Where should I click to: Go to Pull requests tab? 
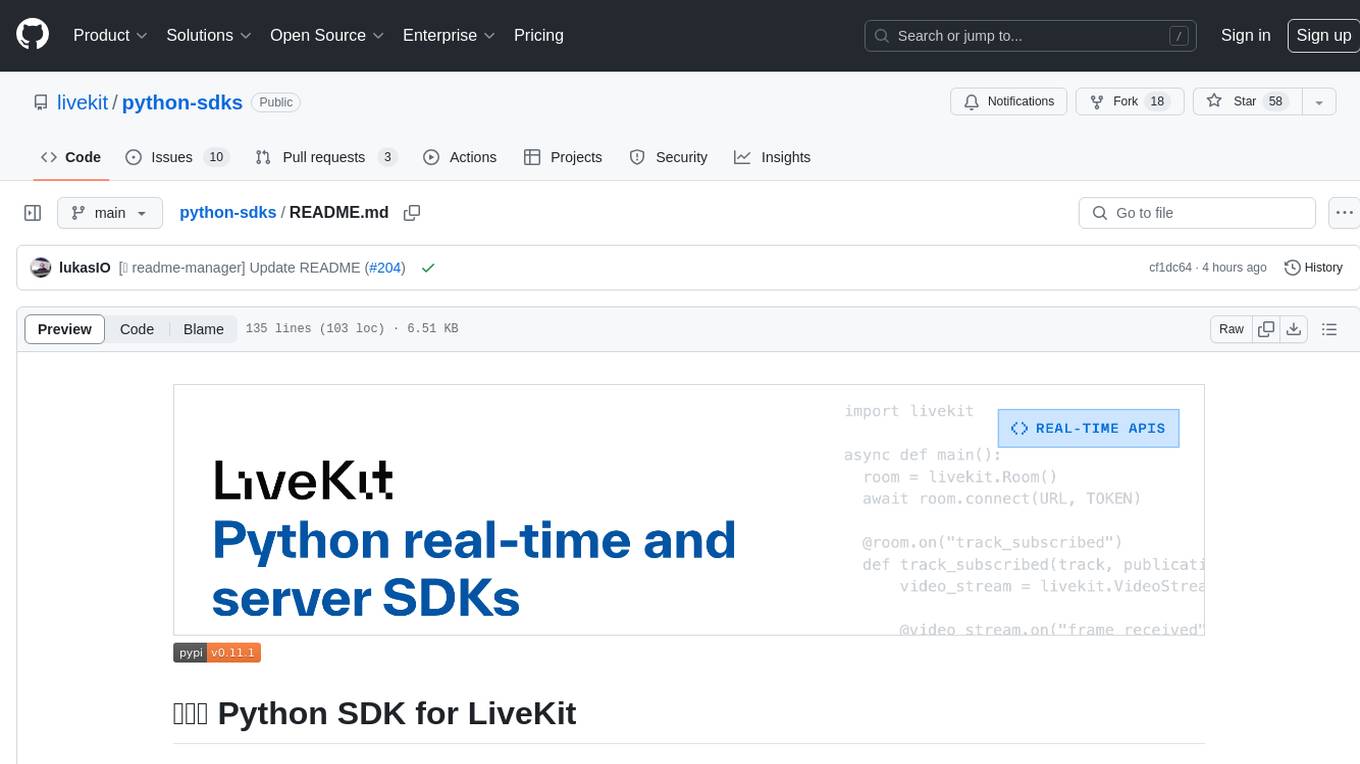pyautogui.click(x=325, y=157)
